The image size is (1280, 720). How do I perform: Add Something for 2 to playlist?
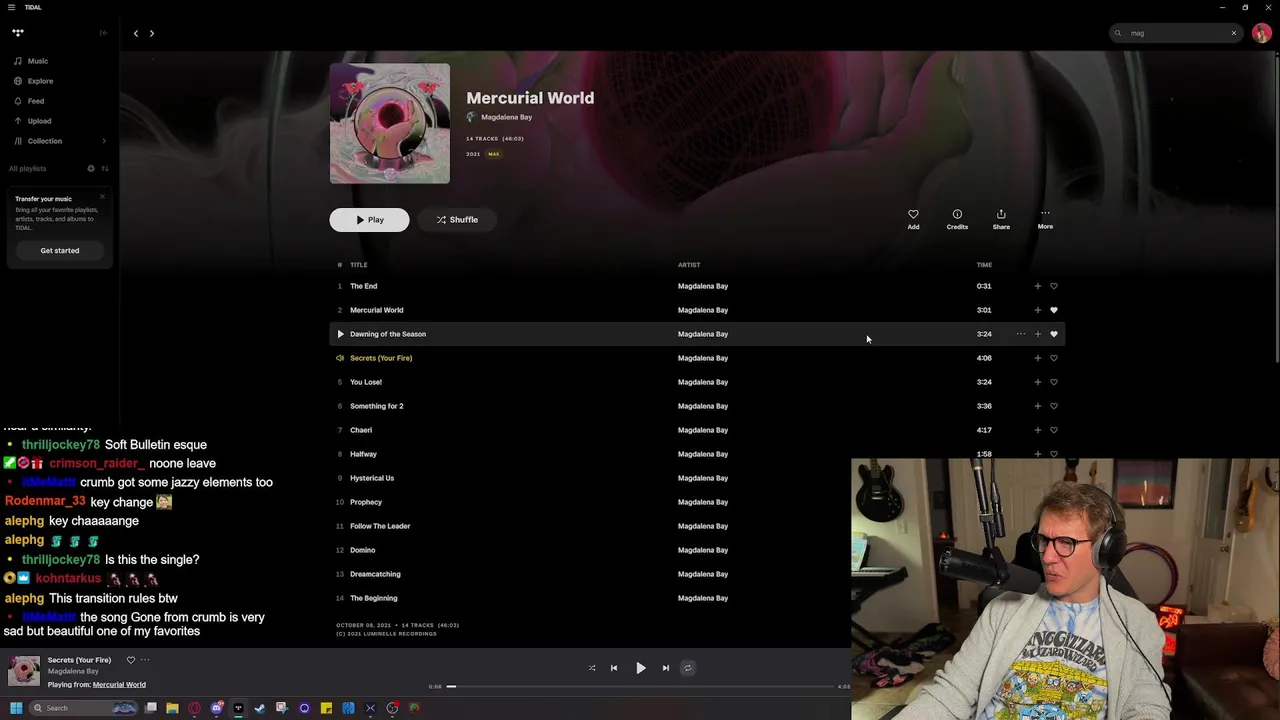[x=1037, y=406]
